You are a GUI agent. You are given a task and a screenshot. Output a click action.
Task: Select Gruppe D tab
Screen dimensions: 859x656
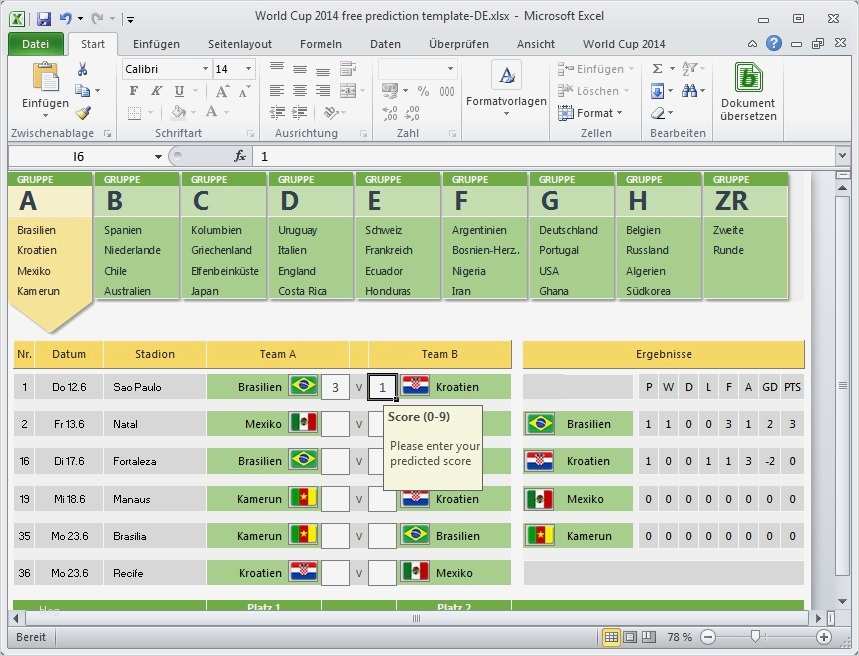(311, 236)
